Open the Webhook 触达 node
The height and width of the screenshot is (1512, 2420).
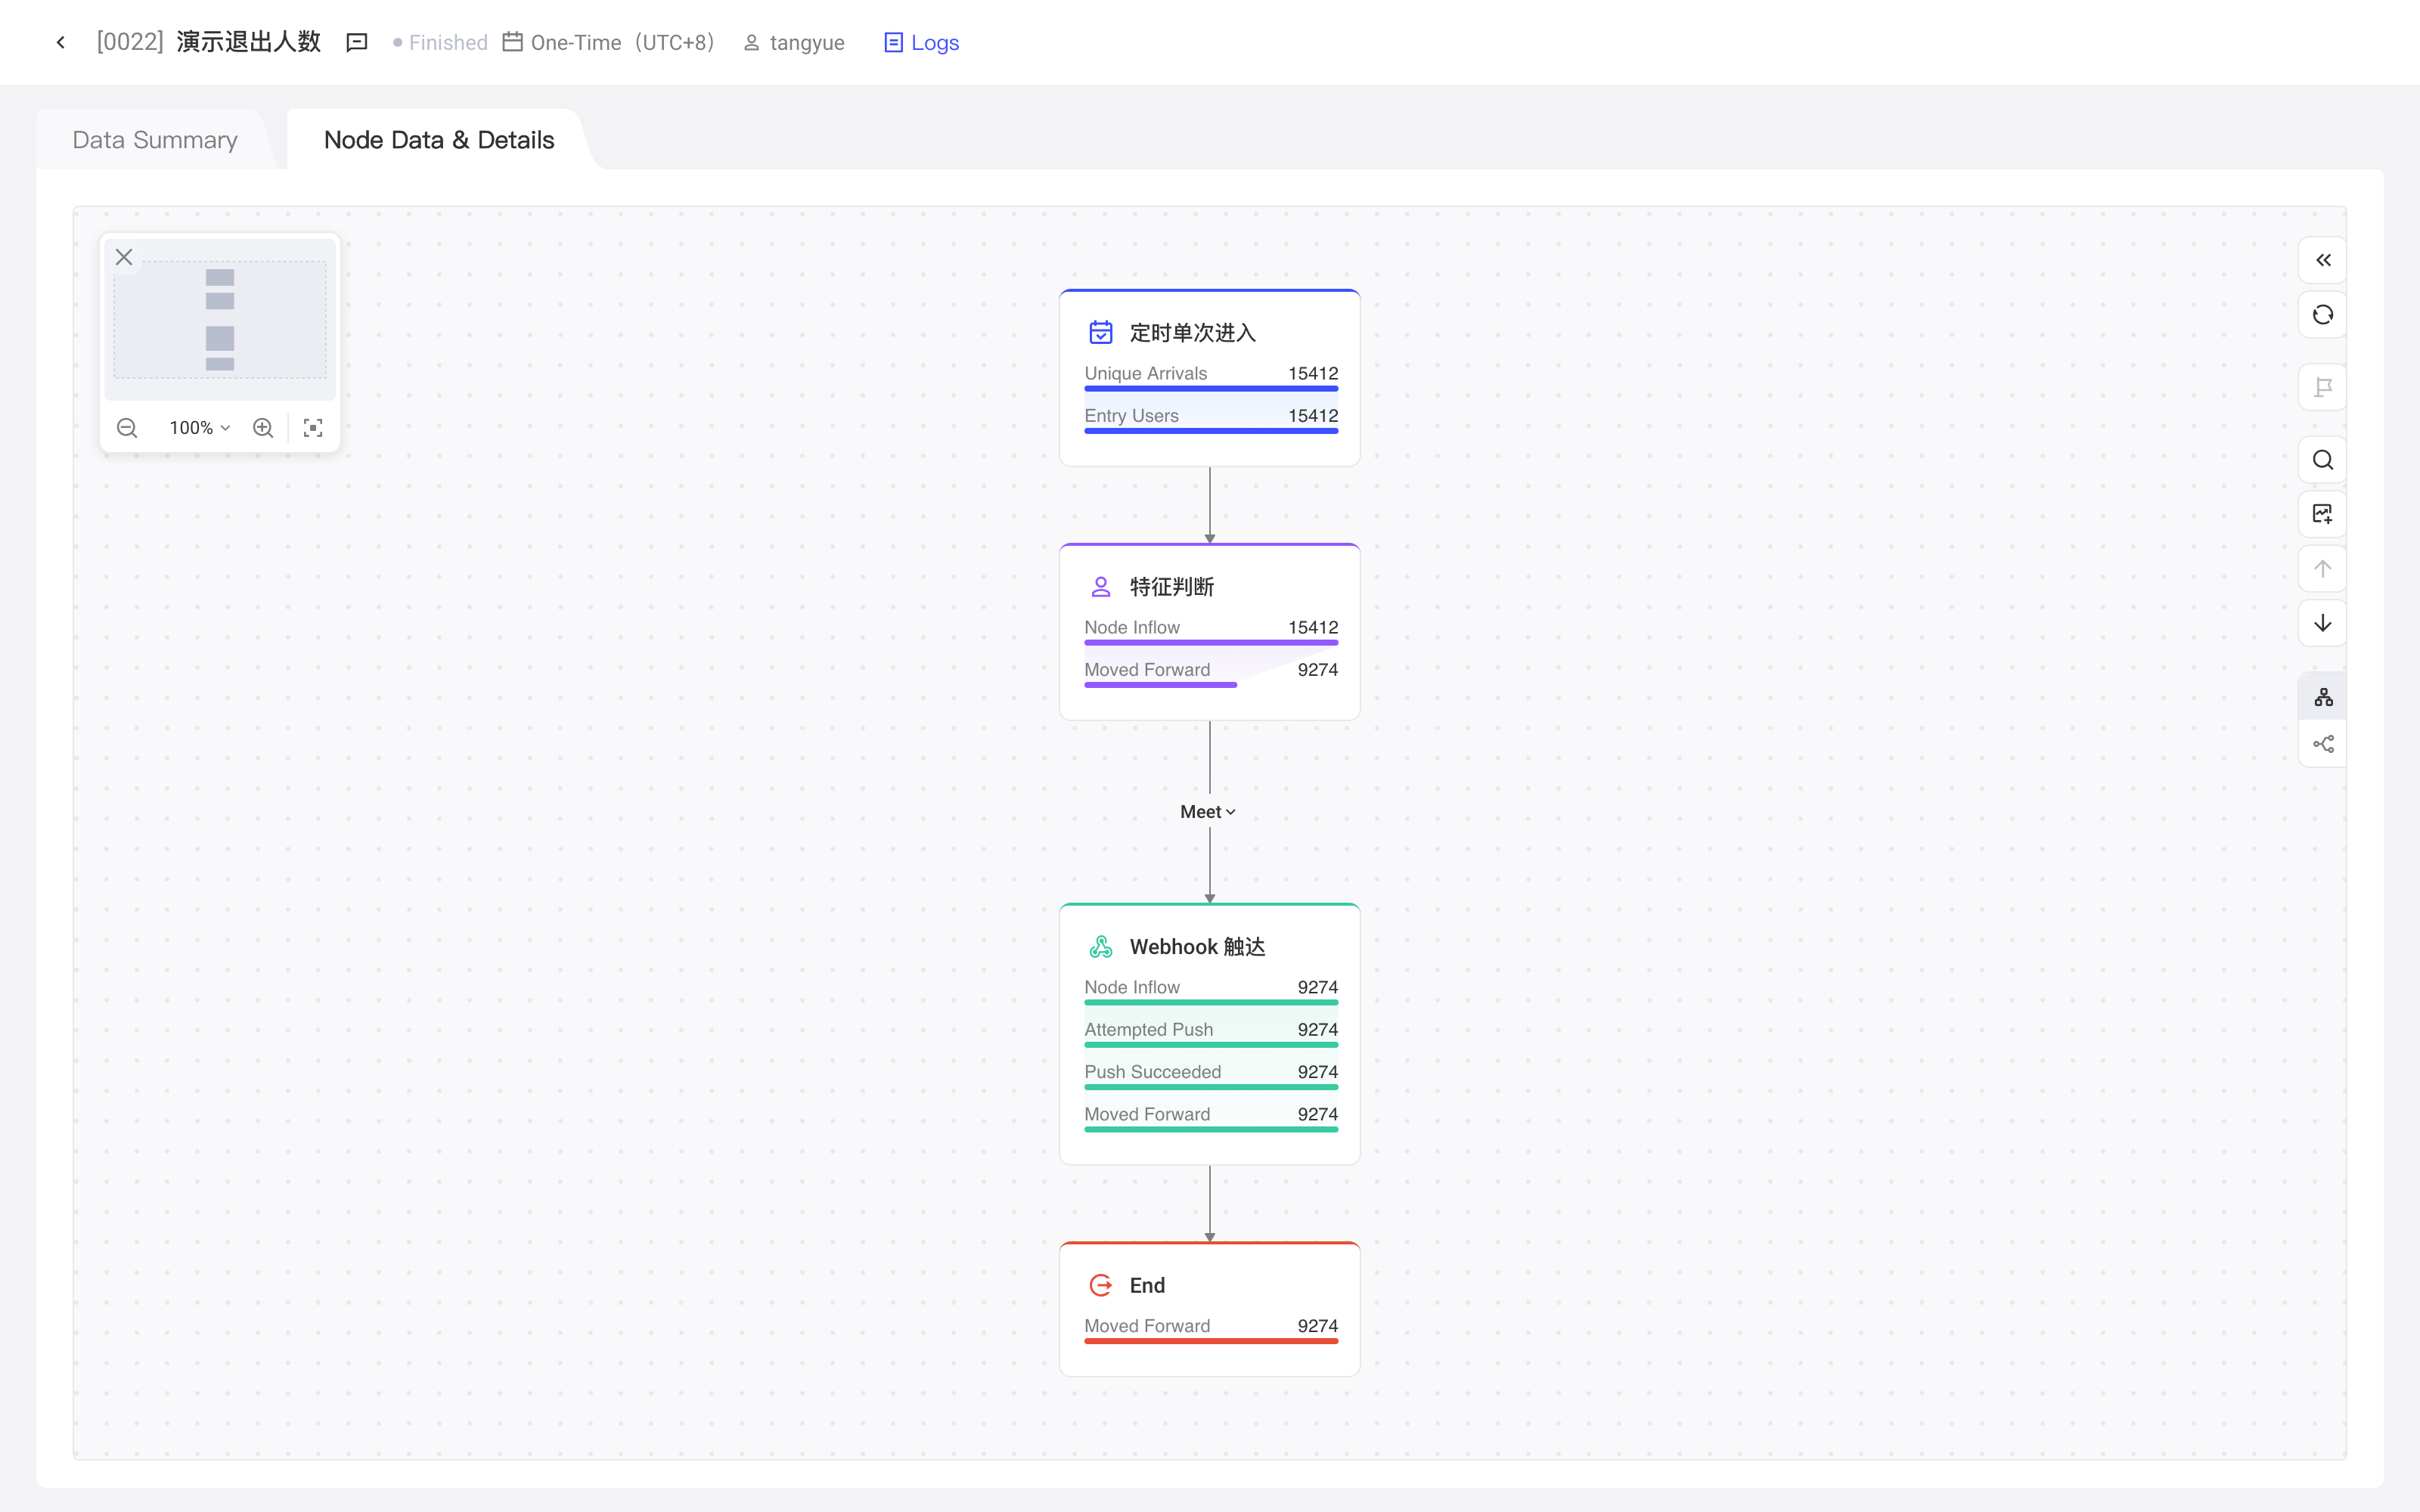pyautogui.click(x=1209, y=1034)
